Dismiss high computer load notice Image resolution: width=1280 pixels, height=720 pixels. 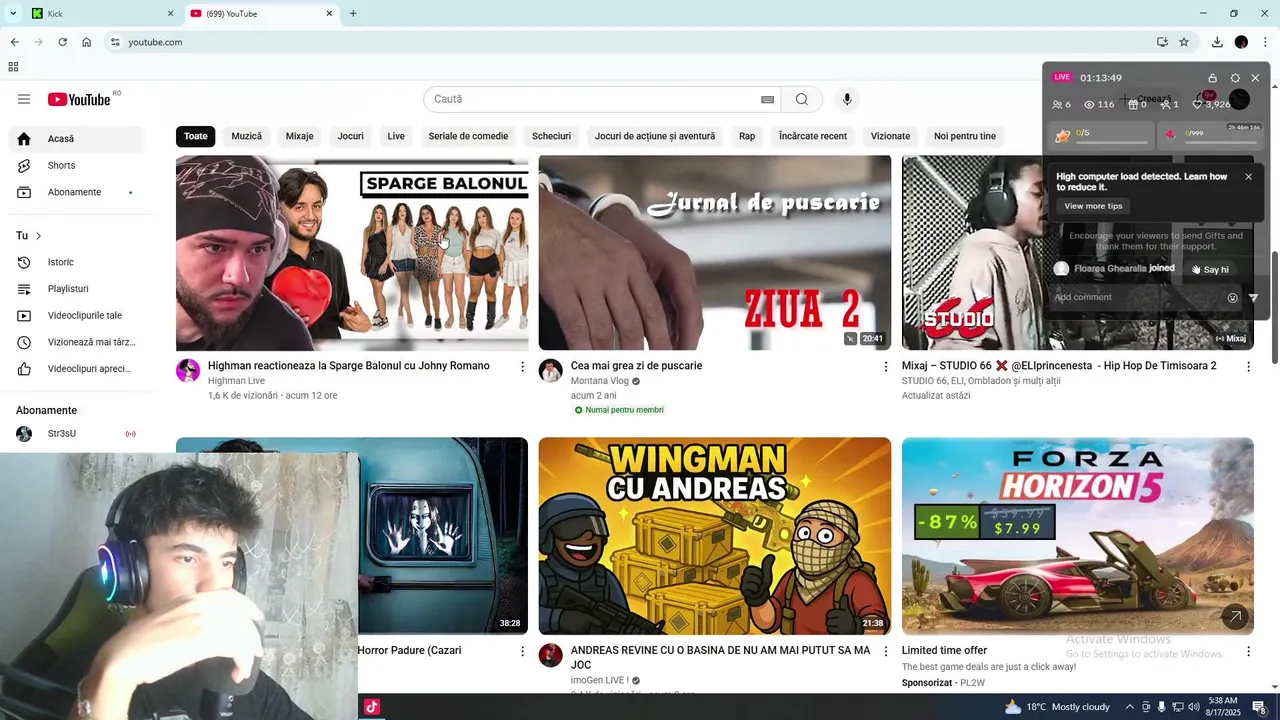[x=1248, y=177]
